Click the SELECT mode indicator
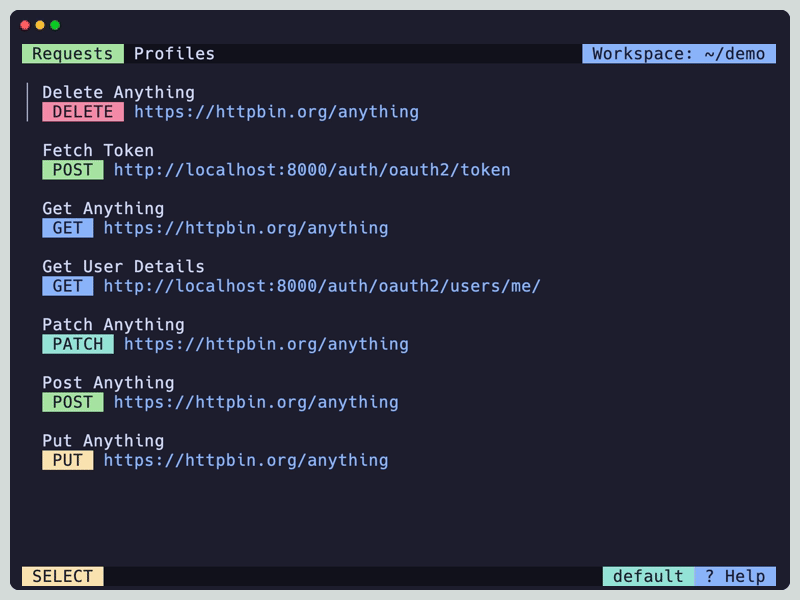The width and height of the screenshot is (800, 600). coord(63,576)
